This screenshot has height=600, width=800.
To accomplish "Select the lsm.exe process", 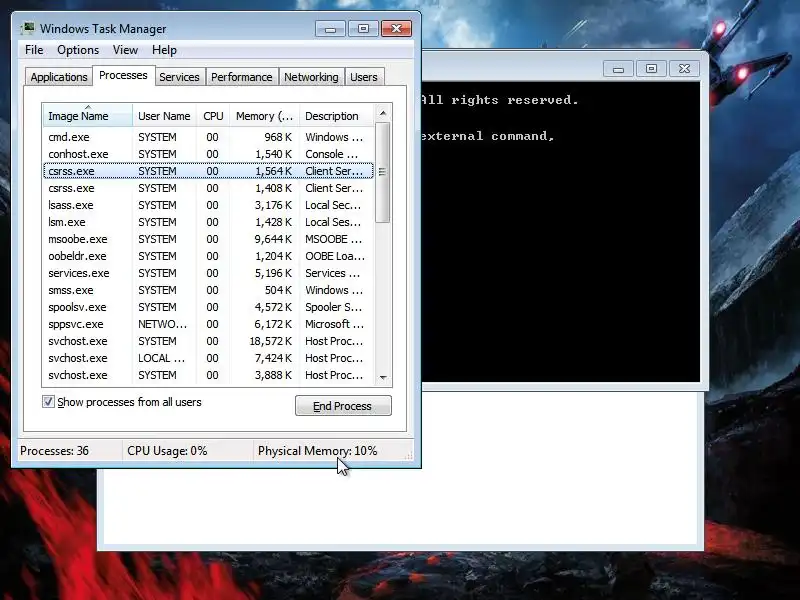I will pos(208,222).
